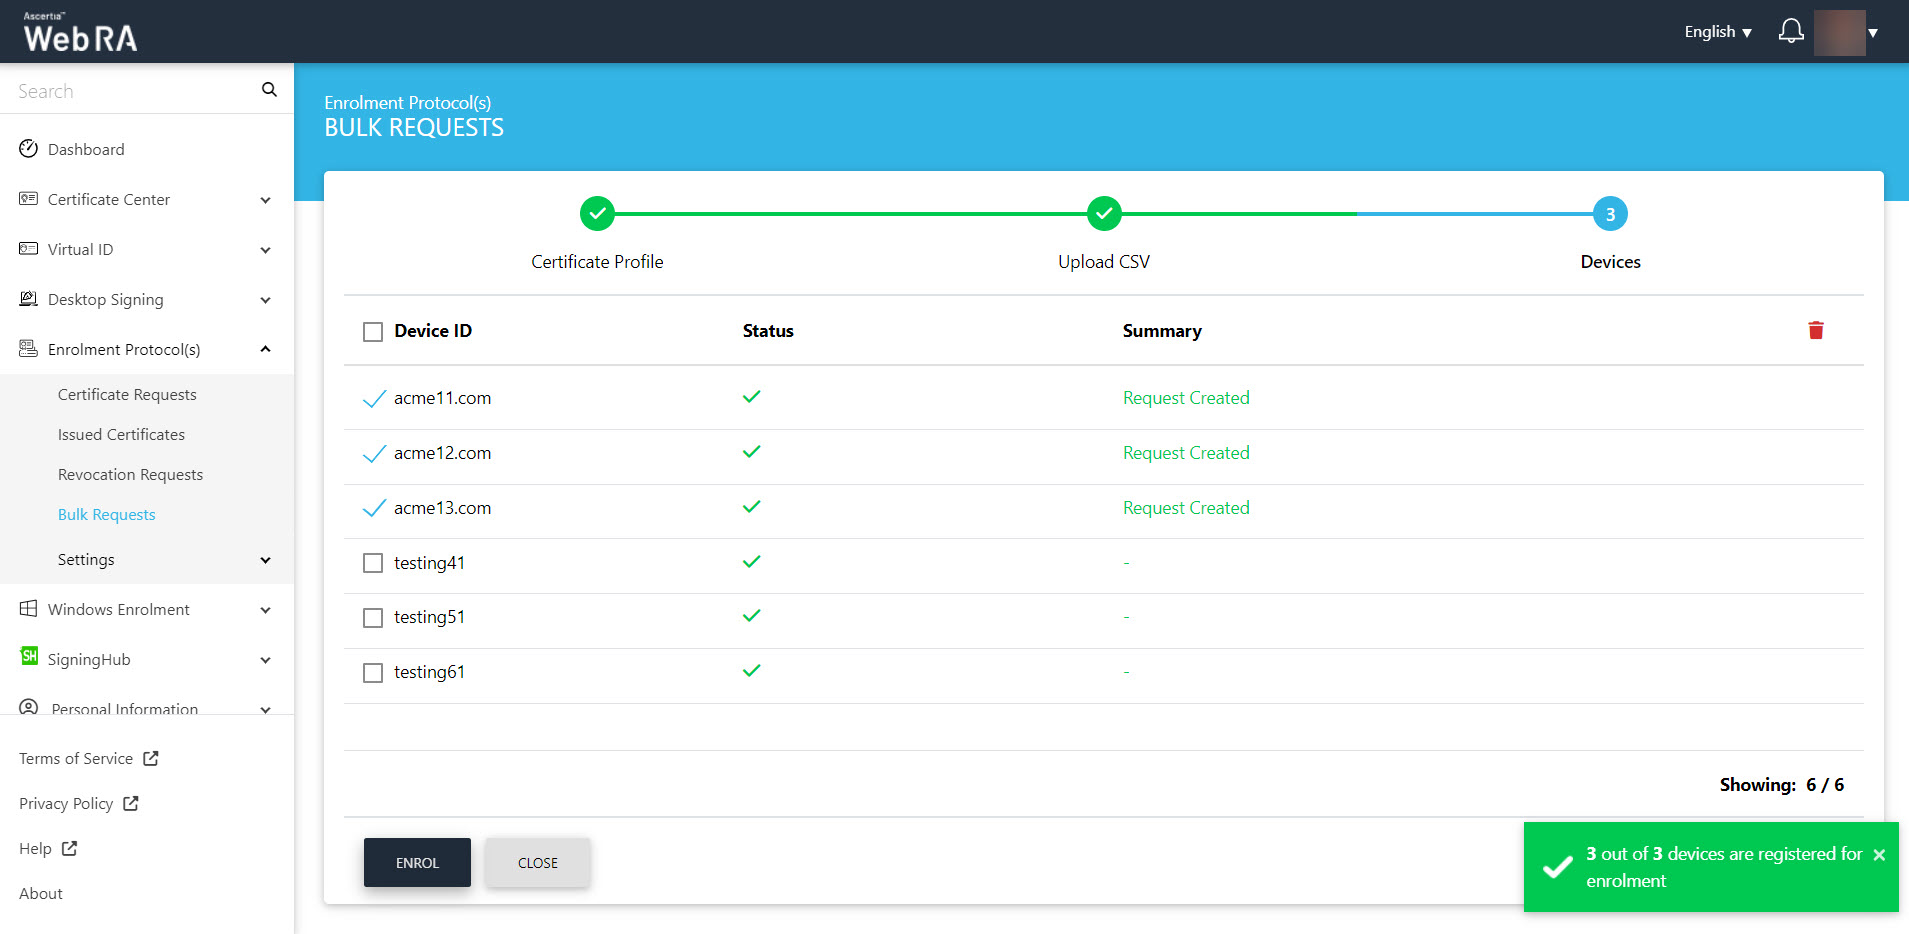Click the Dashboard gauge icon
This screenshot has width=1909, height=934.
tap(29, 149)
